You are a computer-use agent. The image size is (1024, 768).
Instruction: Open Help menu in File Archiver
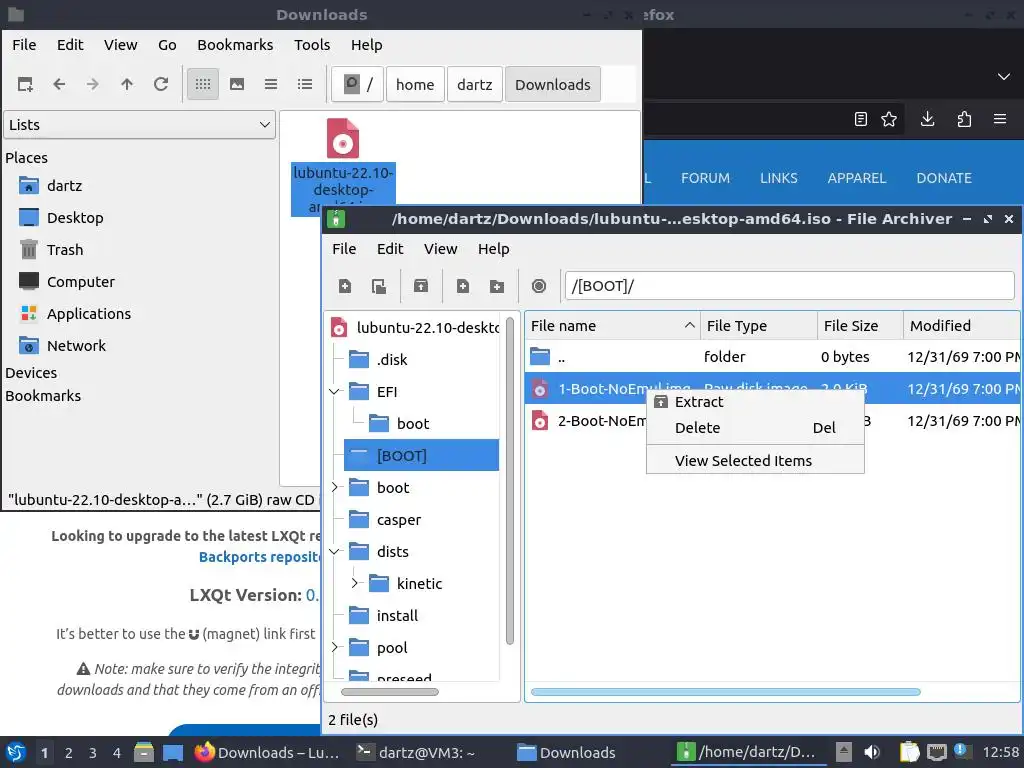494,249
